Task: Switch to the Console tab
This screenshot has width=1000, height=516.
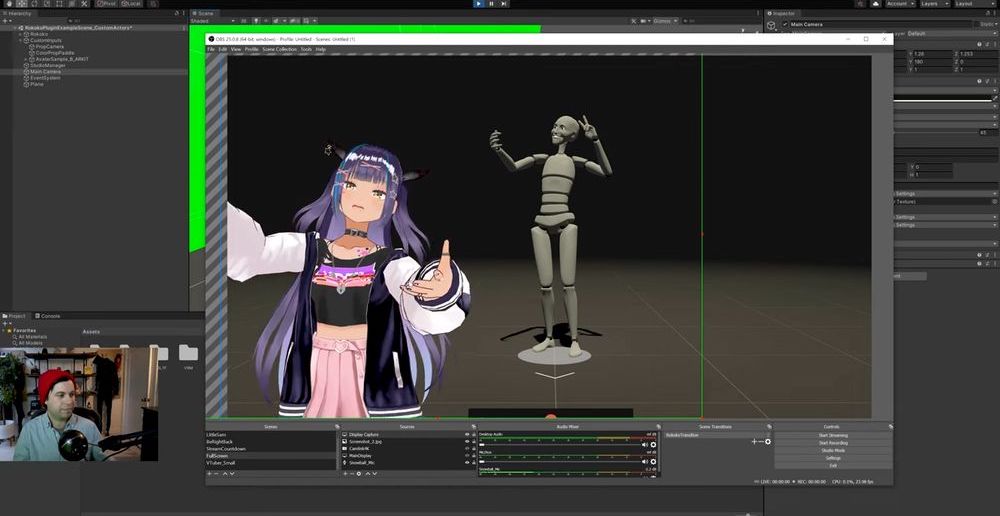Action: [x=48, y=316]
